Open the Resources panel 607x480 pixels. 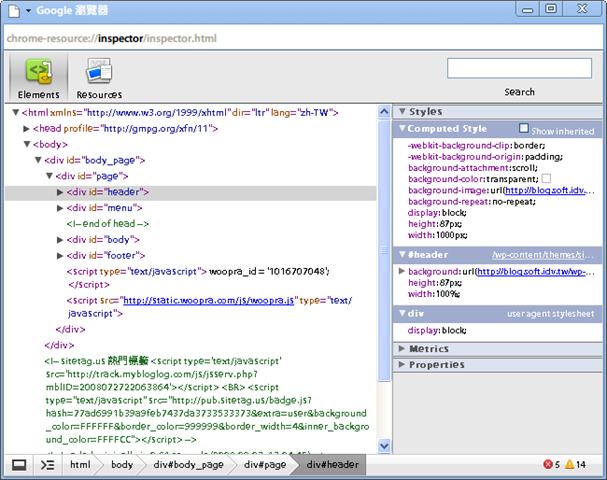(99, 78)
